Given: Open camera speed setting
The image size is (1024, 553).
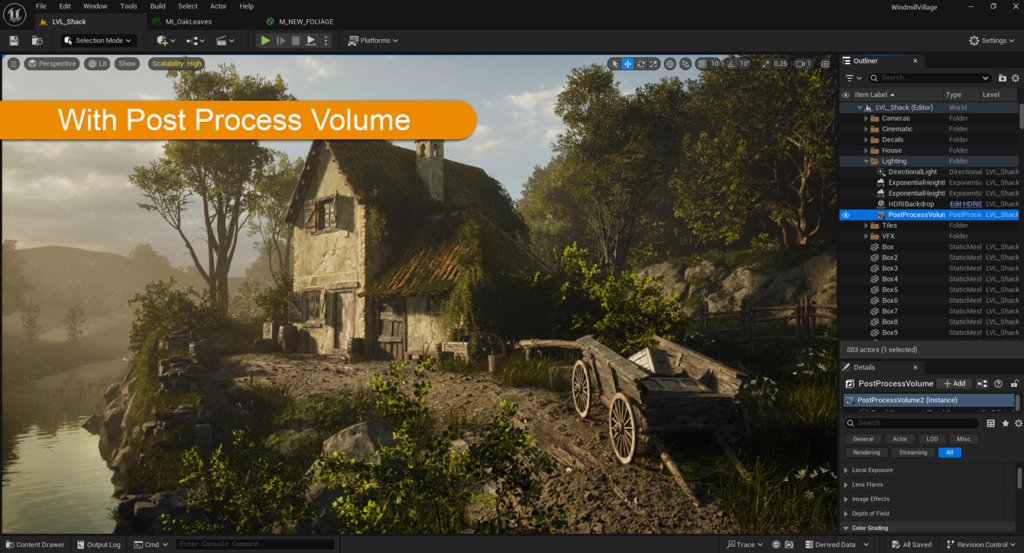Looking at the screenshot, I should [x=804, y=63].
